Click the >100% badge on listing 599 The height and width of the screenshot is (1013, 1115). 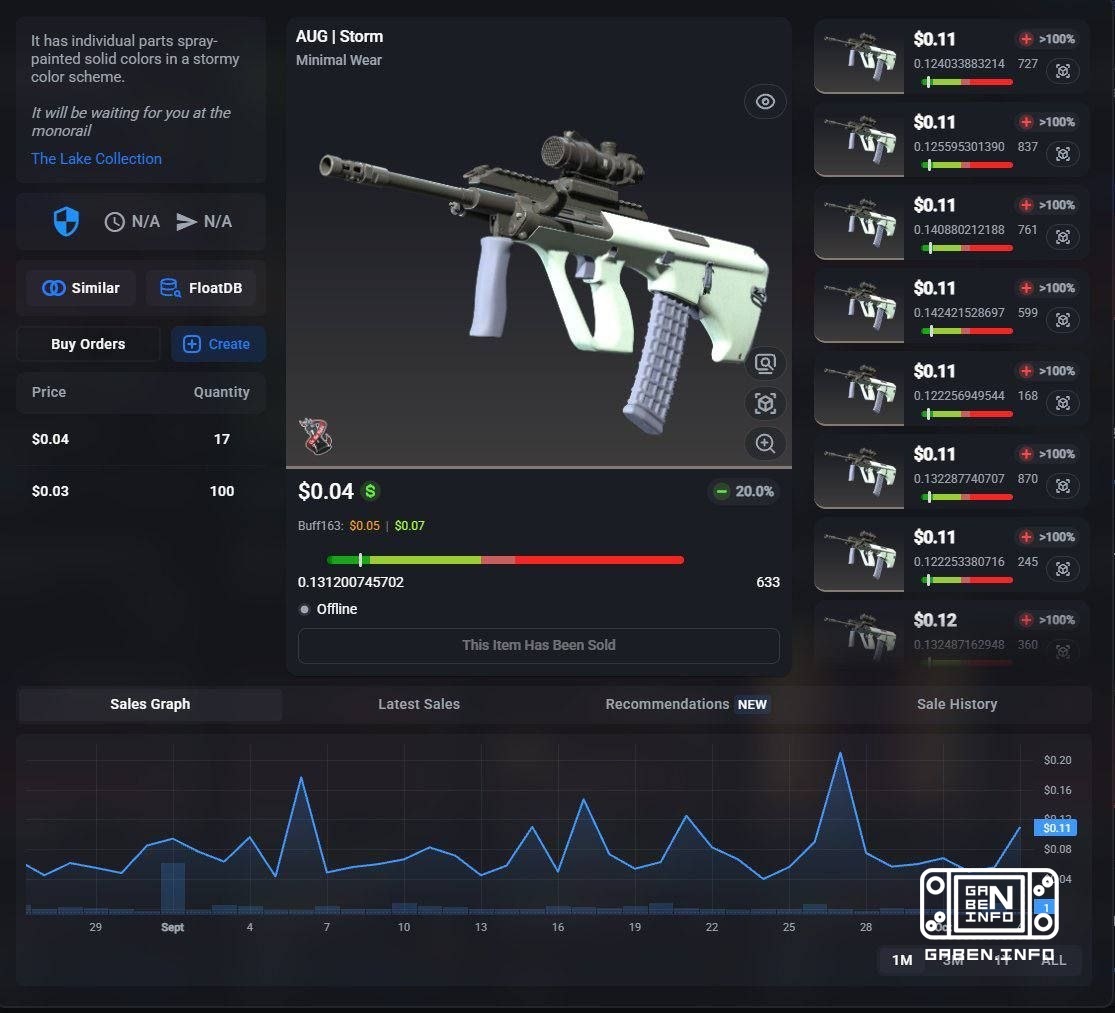pos(1047,289)
